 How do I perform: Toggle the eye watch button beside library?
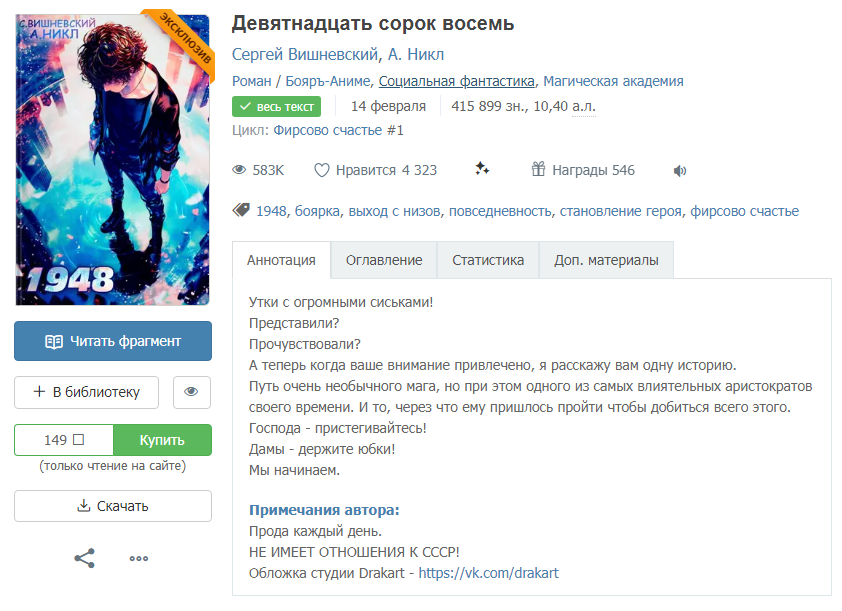(x=192, y=392)
